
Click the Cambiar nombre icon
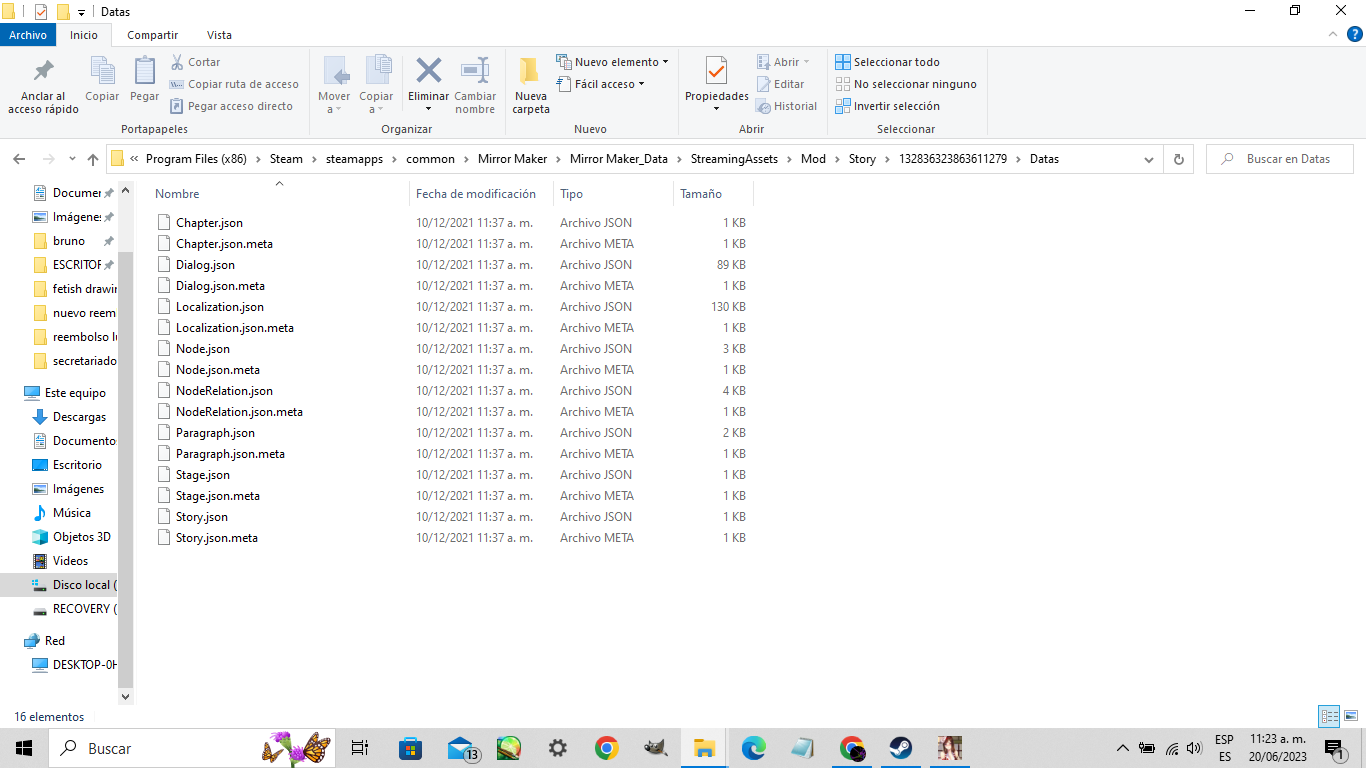[475, 71]
